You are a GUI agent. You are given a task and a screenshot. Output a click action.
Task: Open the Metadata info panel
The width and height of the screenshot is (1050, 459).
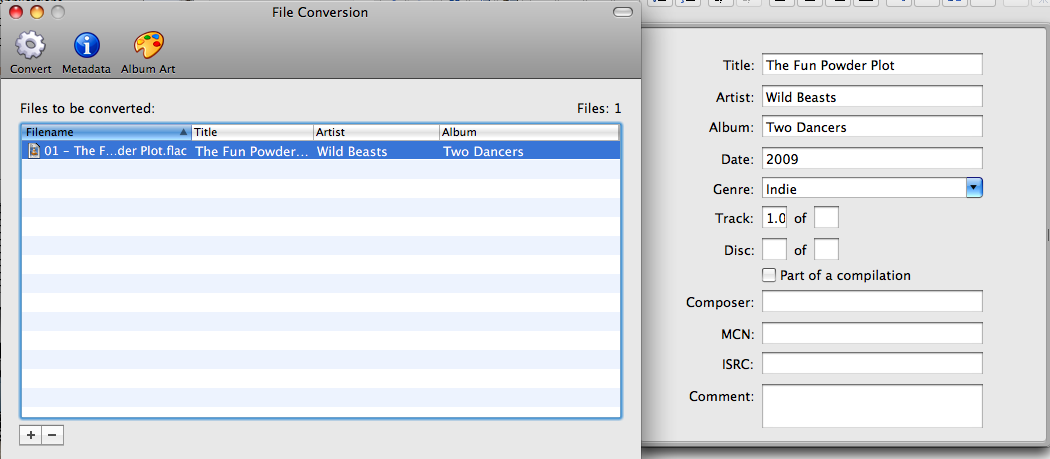click(x=87, y=46)
